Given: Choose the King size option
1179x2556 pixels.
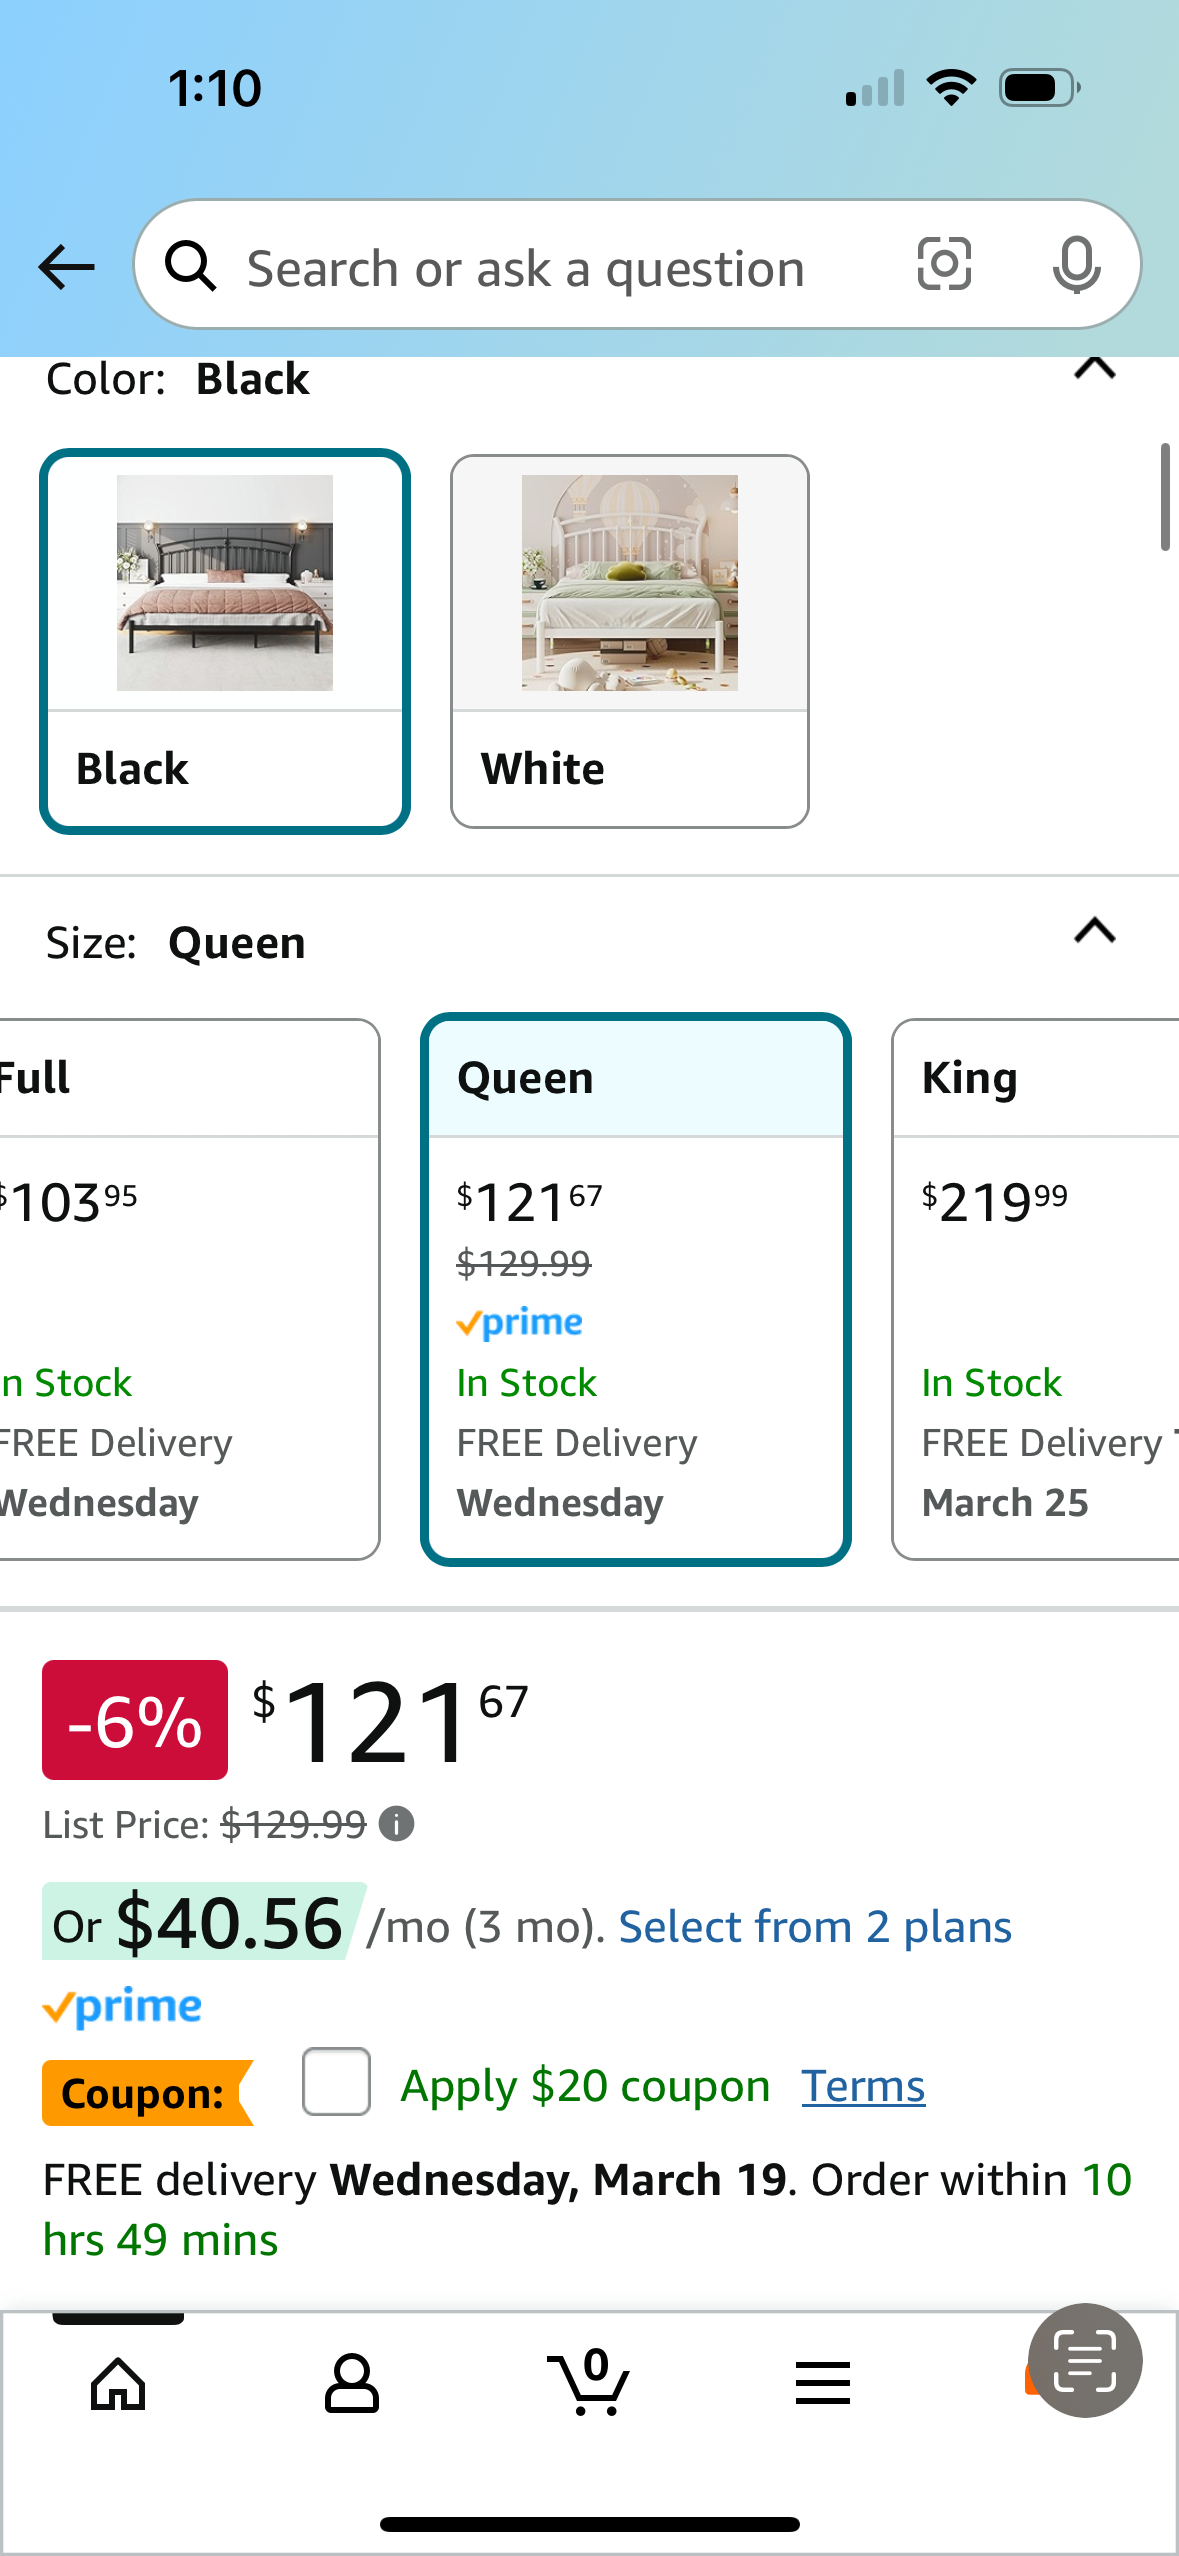Looking at the screenshot, I should pyautogui.click(x=1036, y=1289).
